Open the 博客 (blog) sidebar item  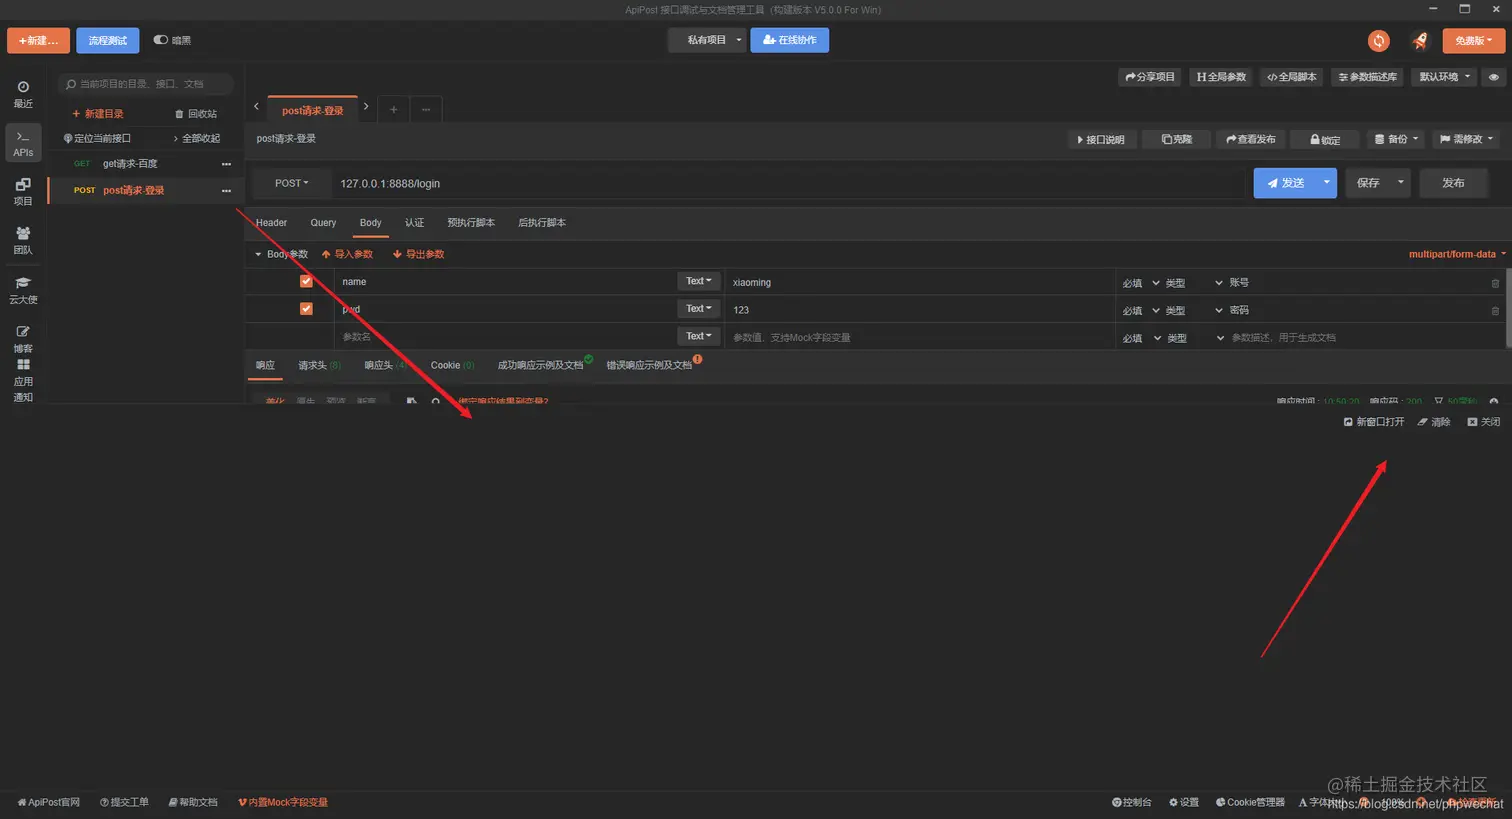(x=23, y=339)
